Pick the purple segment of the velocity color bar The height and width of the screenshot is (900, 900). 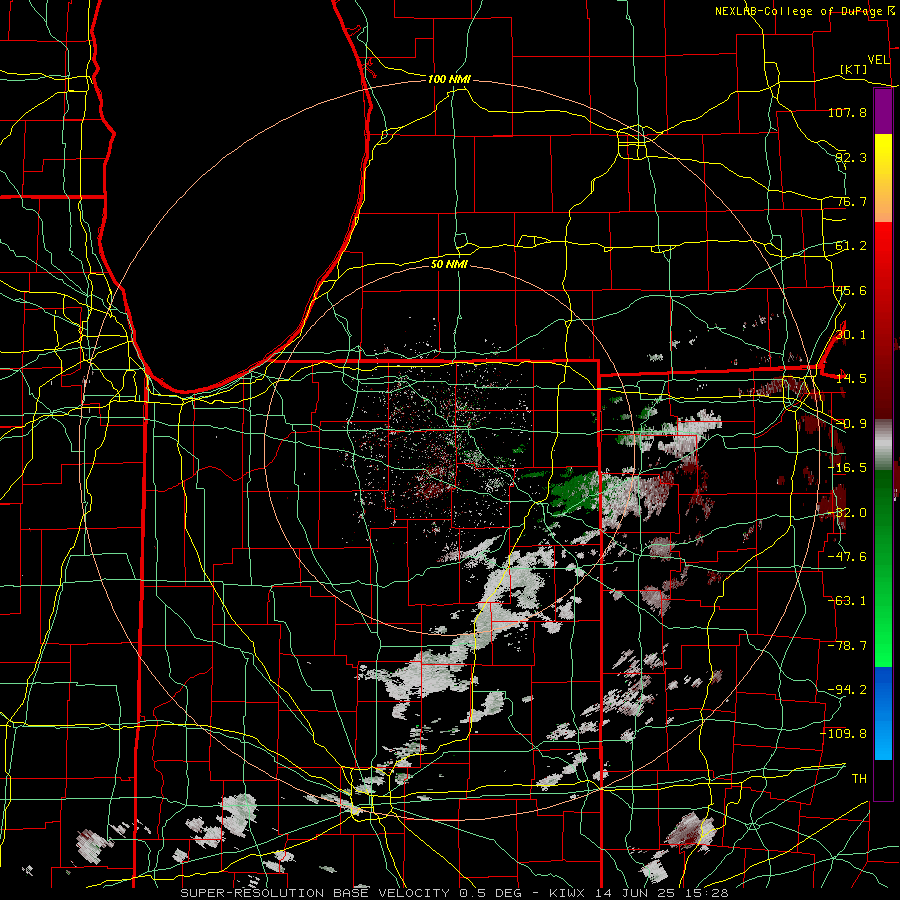click(883, 111)
